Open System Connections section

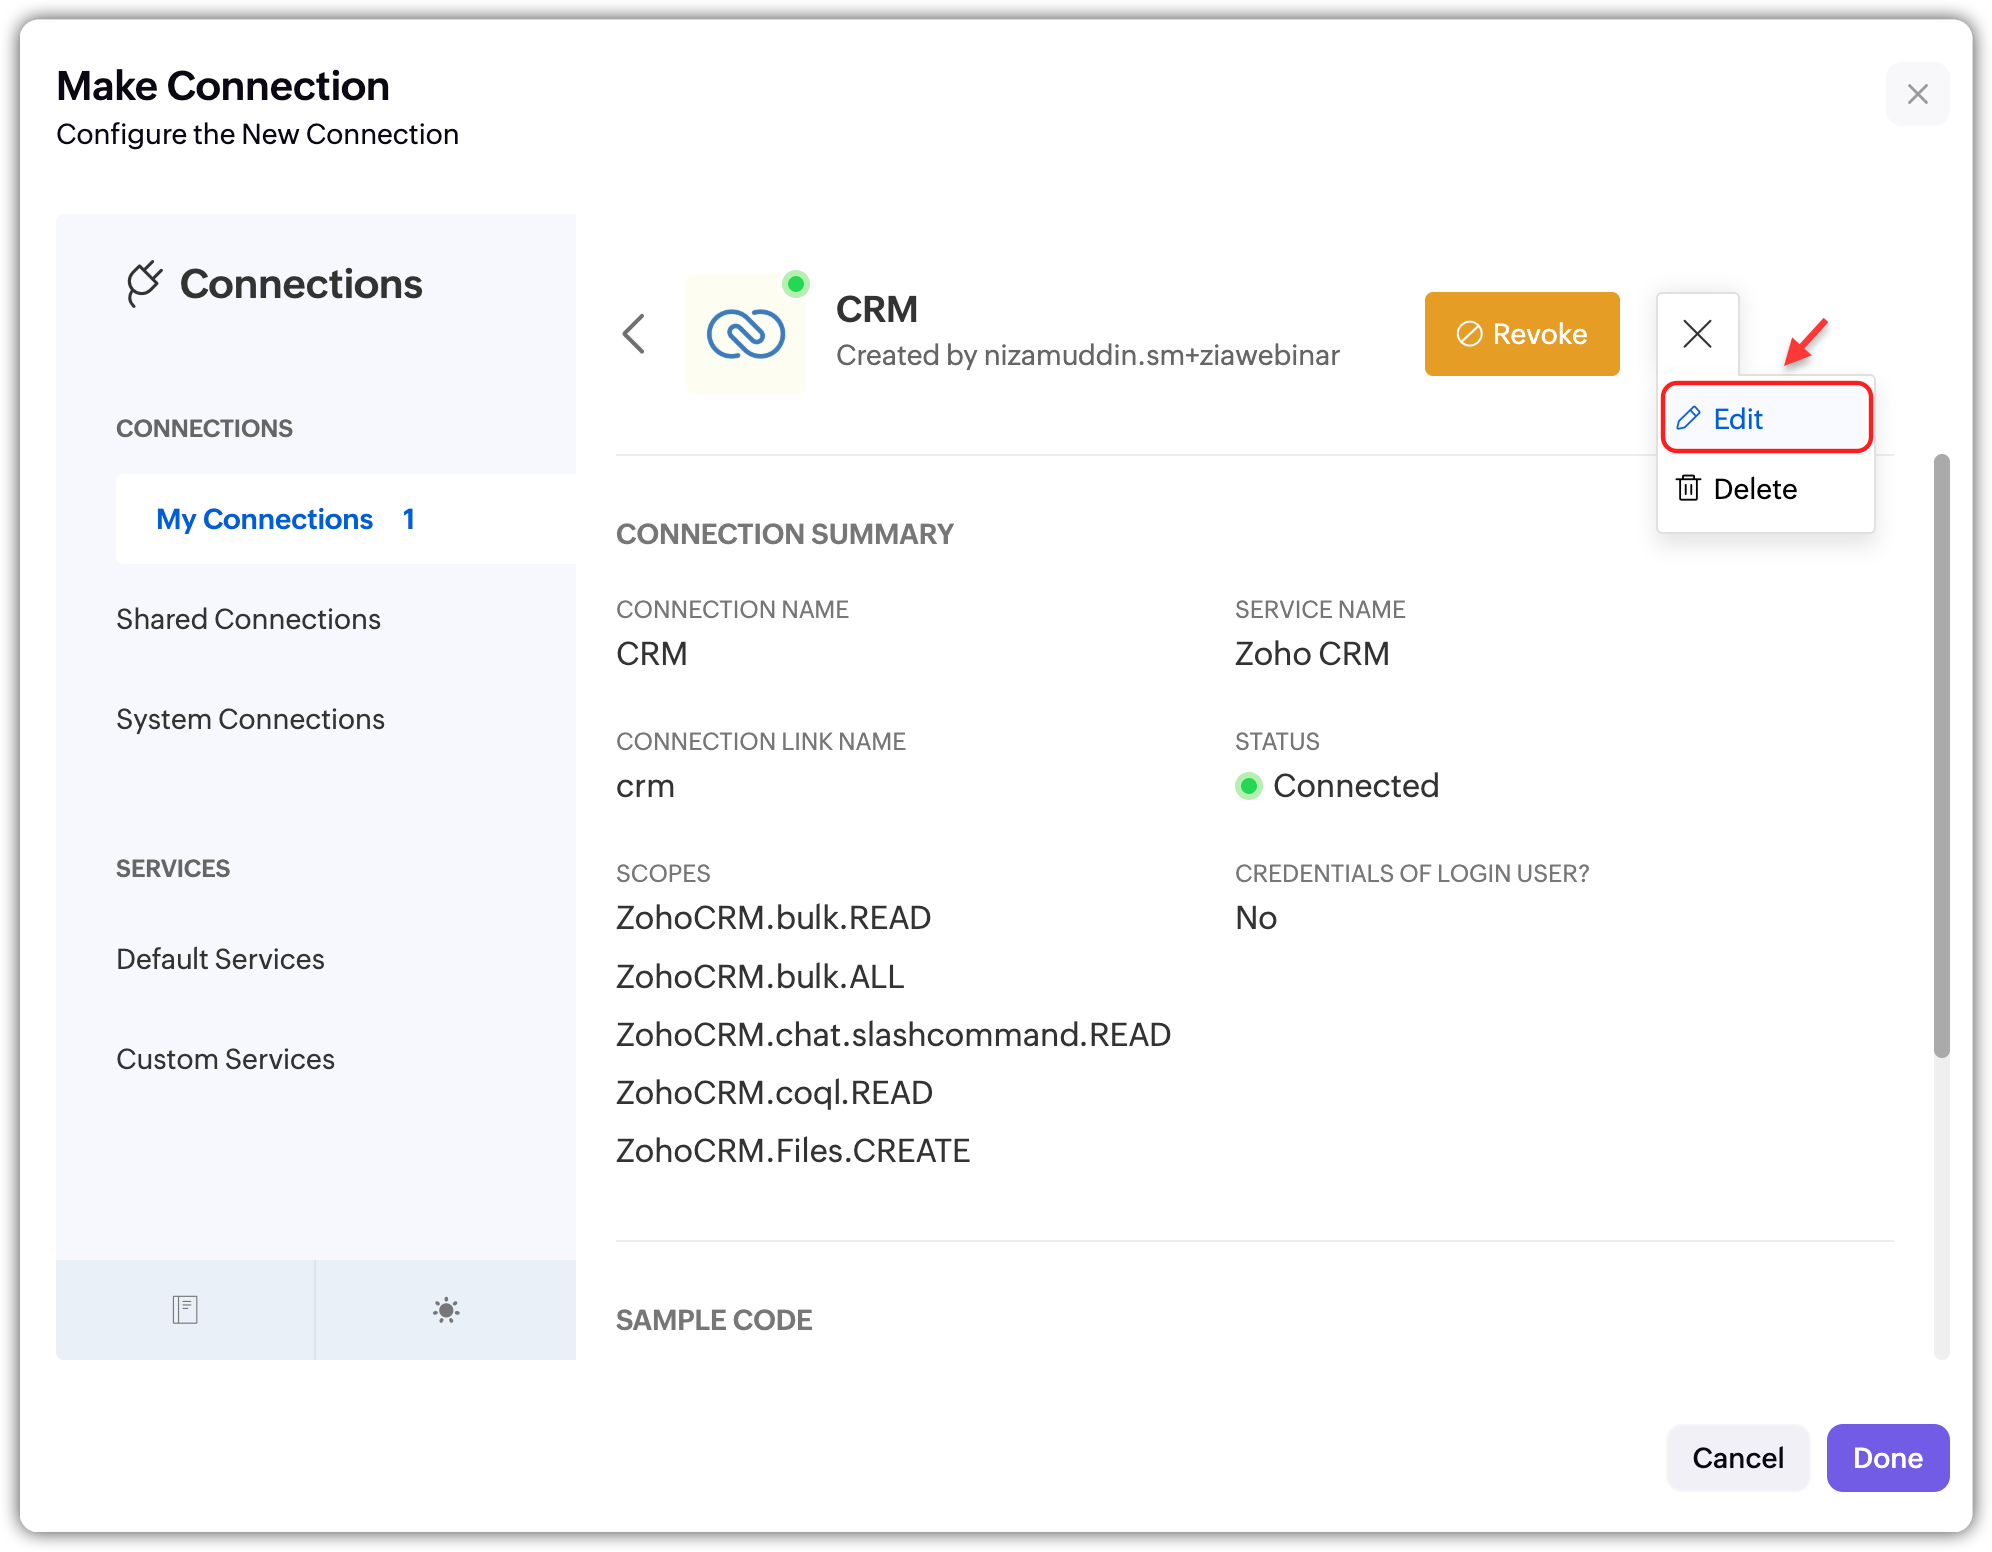250,719
